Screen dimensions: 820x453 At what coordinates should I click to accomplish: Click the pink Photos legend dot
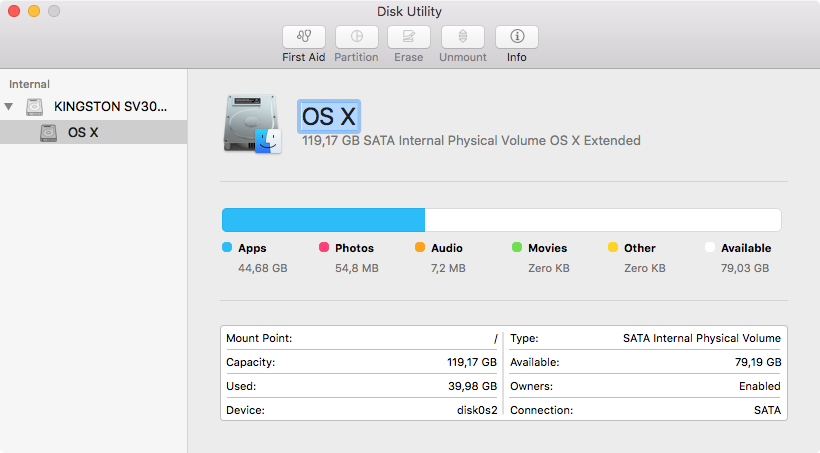324,247
